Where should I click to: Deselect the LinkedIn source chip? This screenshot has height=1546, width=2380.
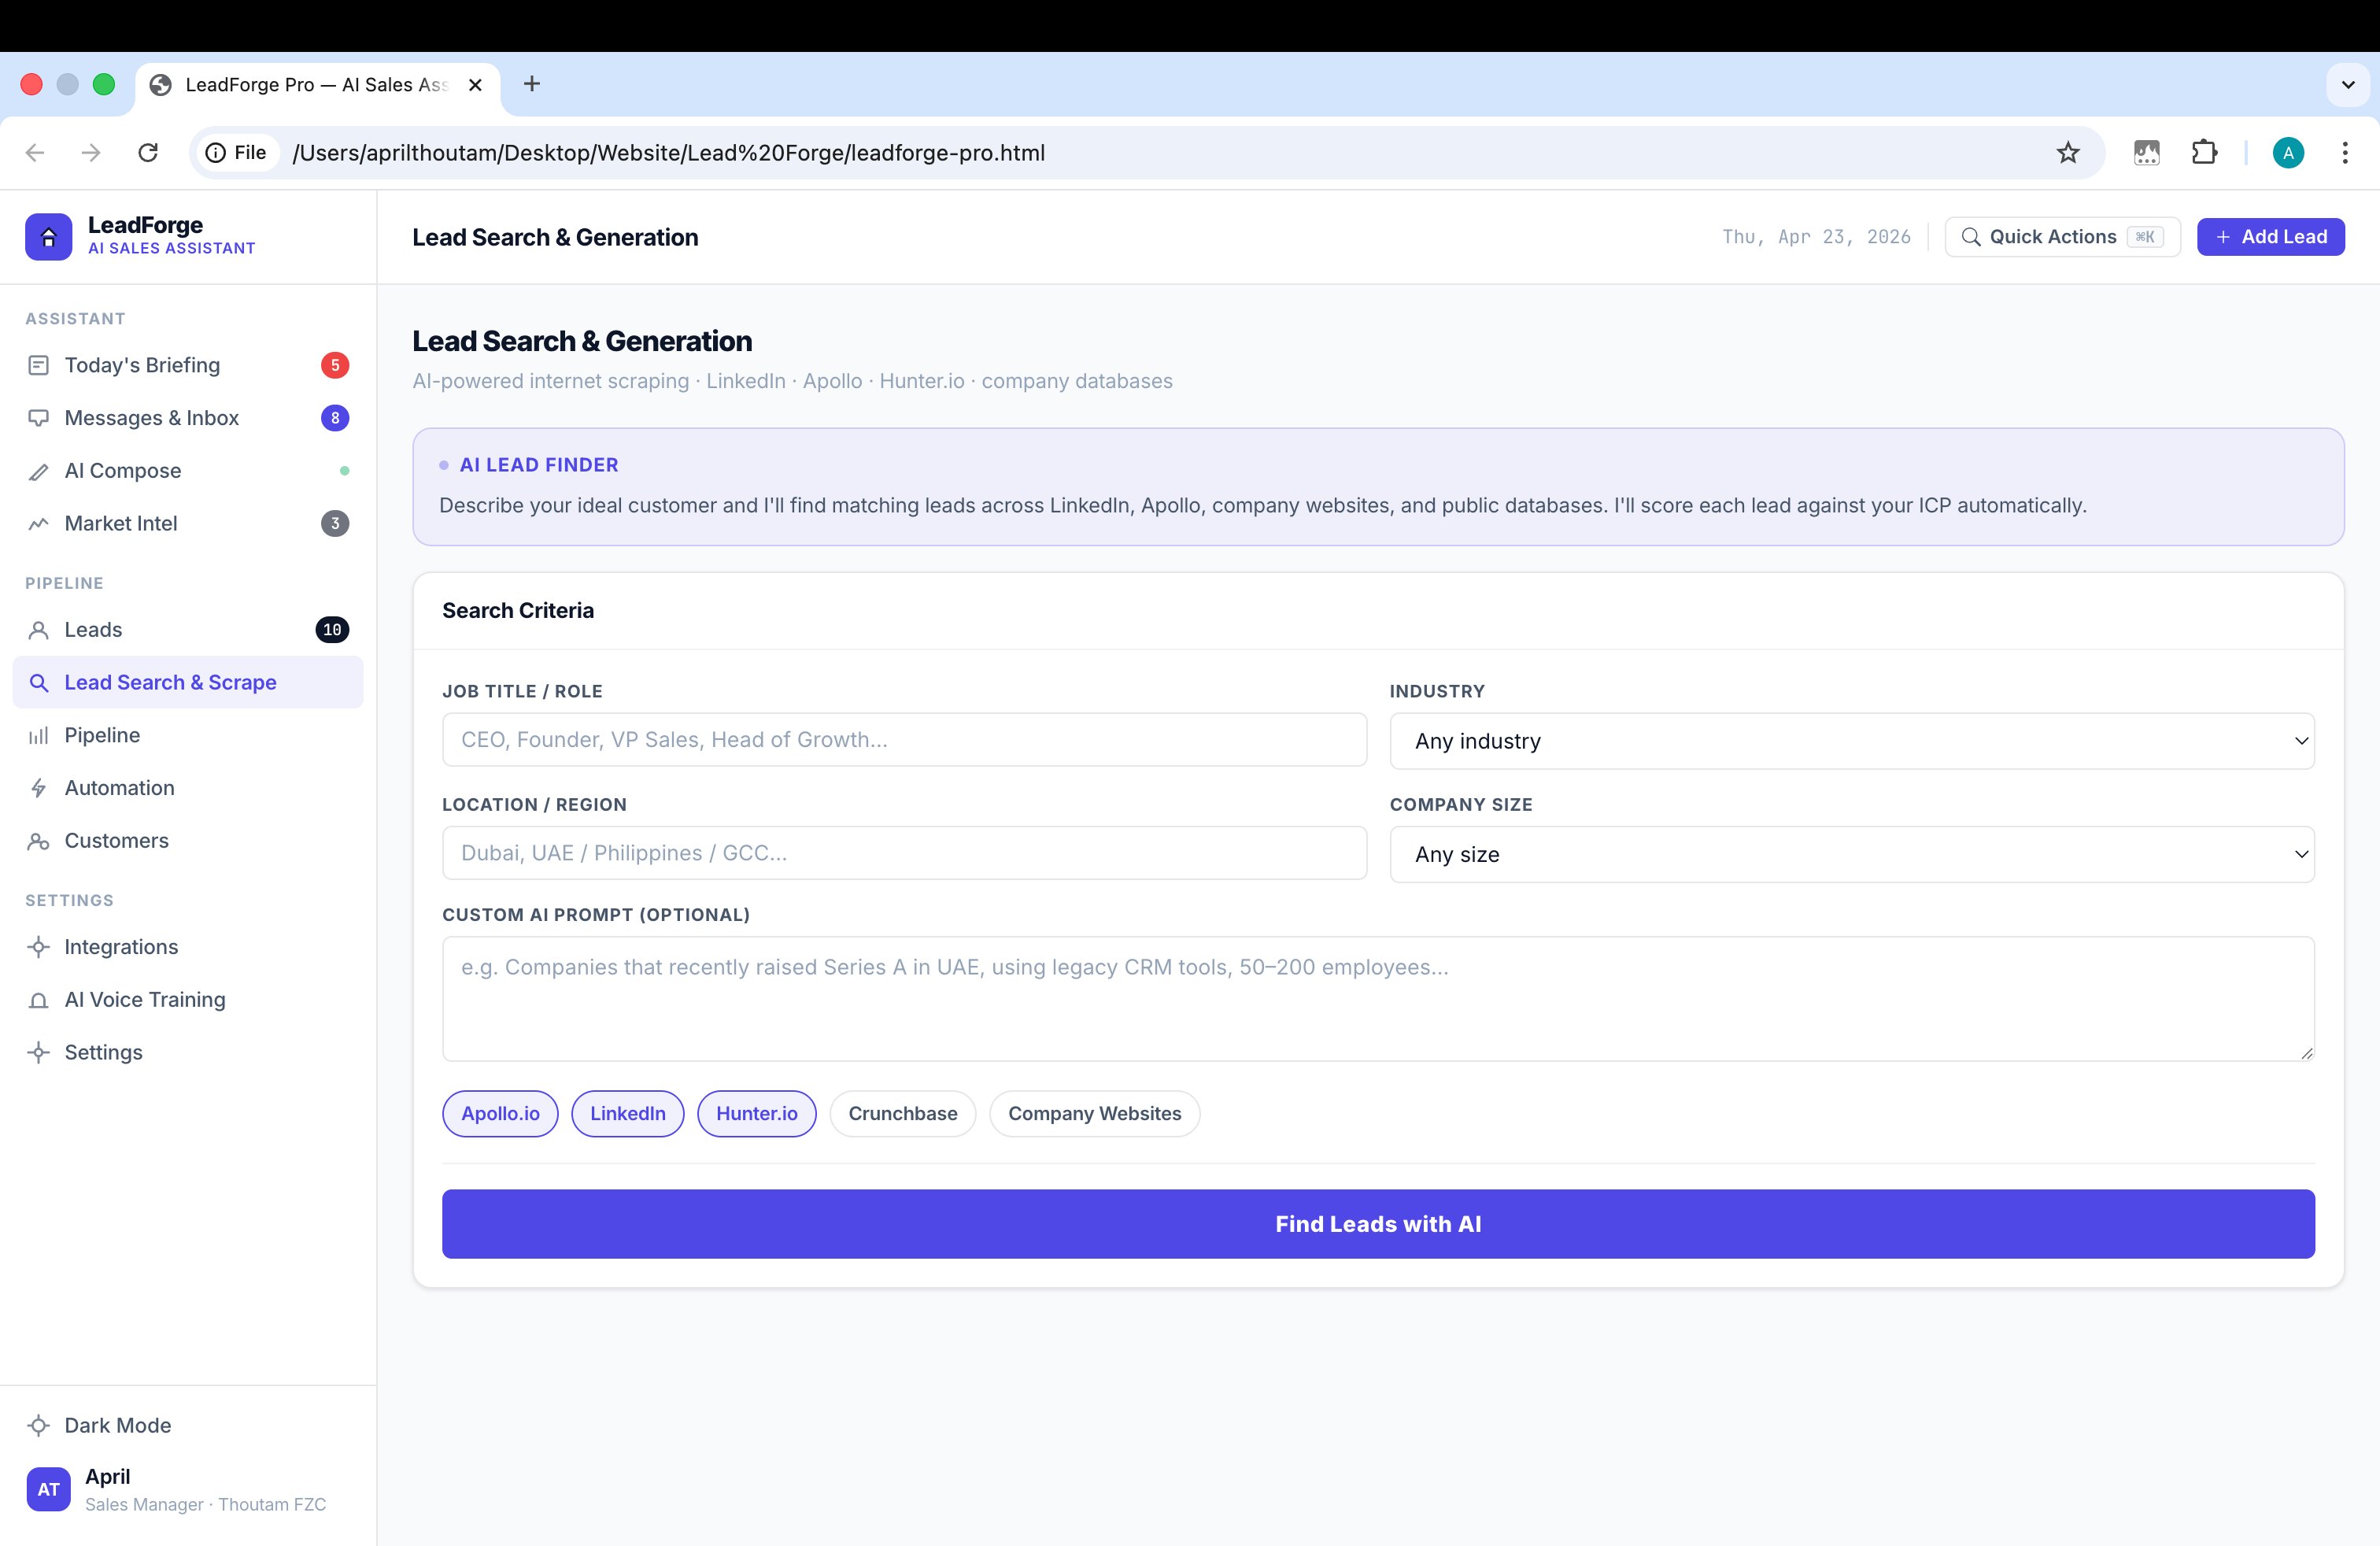[627, 1113]
